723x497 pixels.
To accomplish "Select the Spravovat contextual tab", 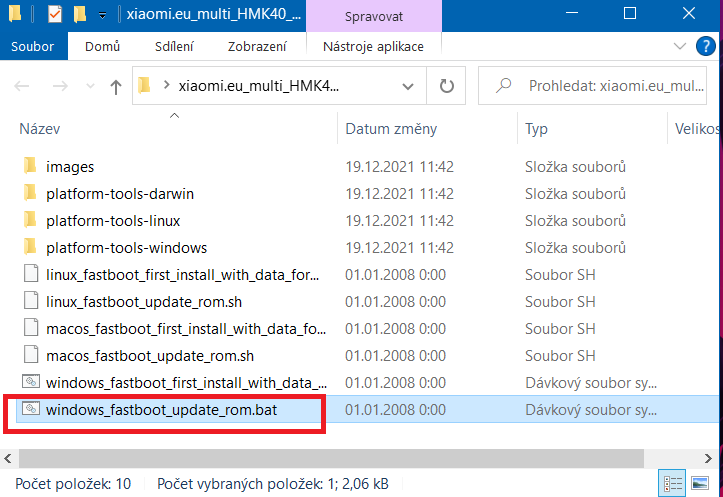I will (x=373, y=17).
